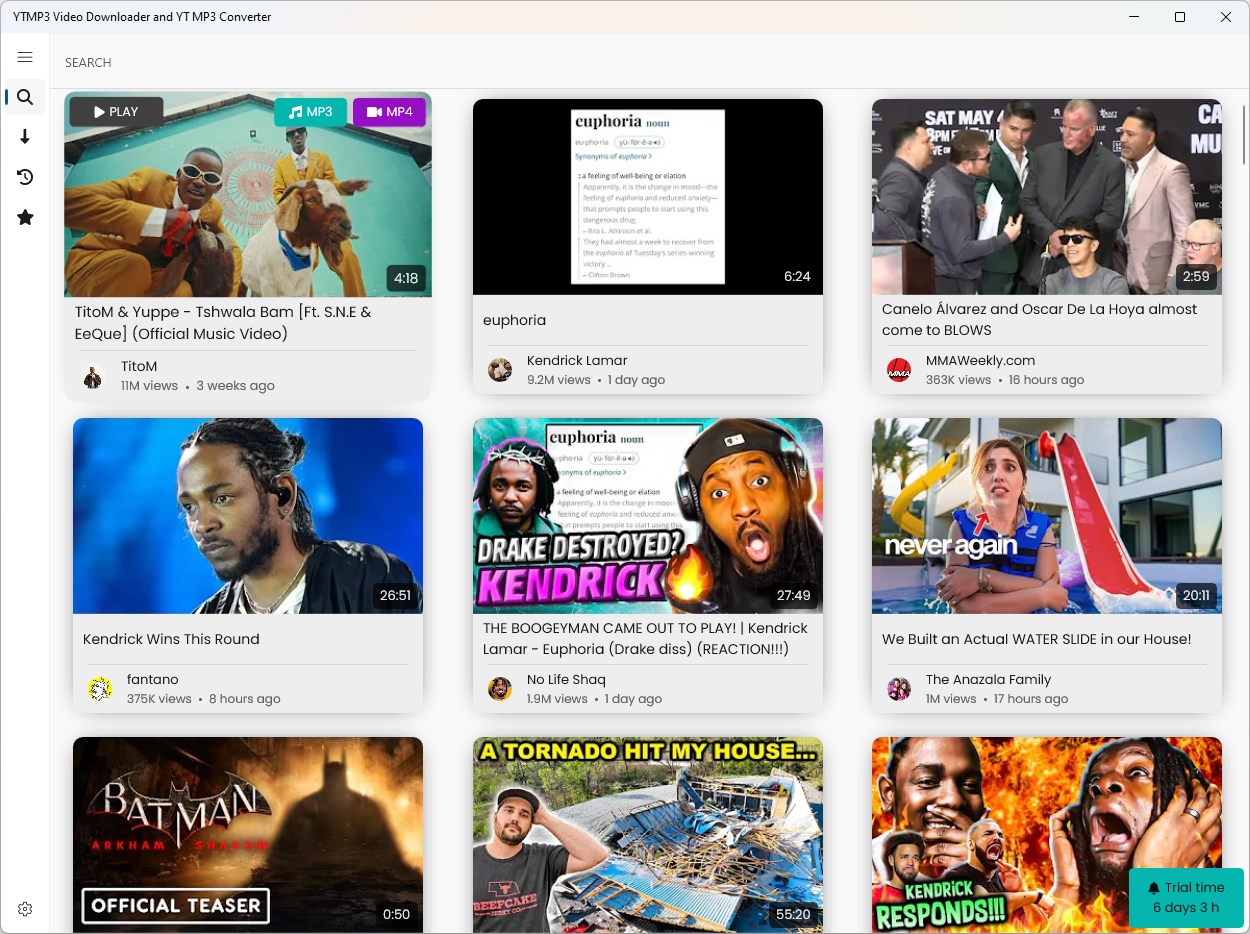Click the 4:18 duration badge
The image size is (1250, 934).
tap(406, 278)
